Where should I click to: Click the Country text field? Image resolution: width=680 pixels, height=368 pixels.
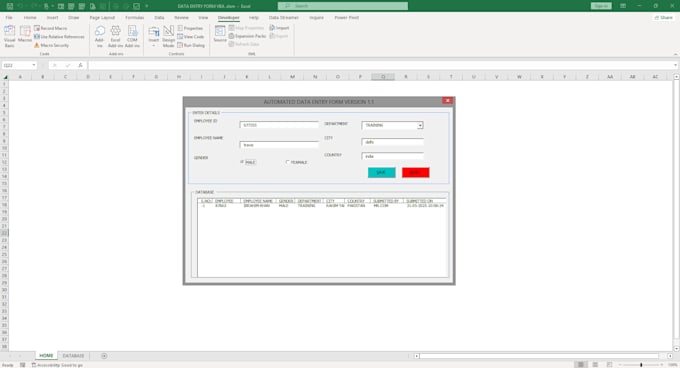[392, 156]
